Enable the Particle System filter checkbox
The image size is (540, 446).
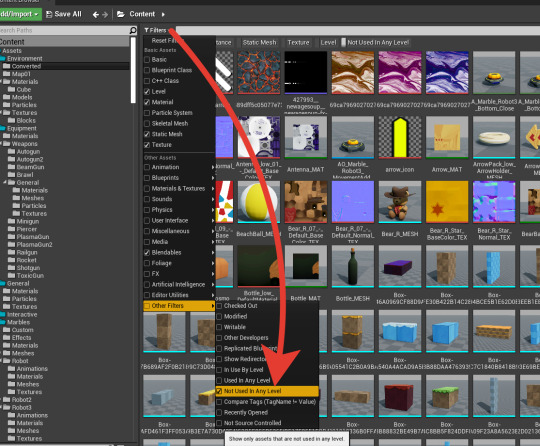pyautogui.click(x=147, y=113)
